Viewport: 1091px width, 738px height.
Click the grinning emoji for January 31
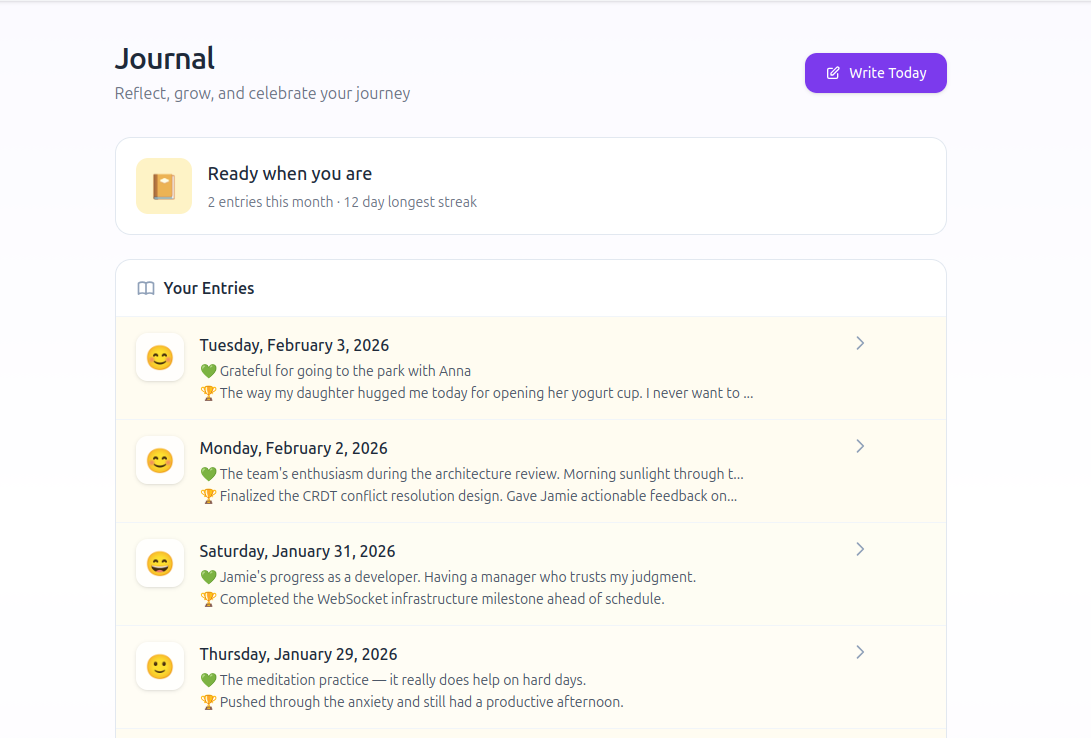160,563
